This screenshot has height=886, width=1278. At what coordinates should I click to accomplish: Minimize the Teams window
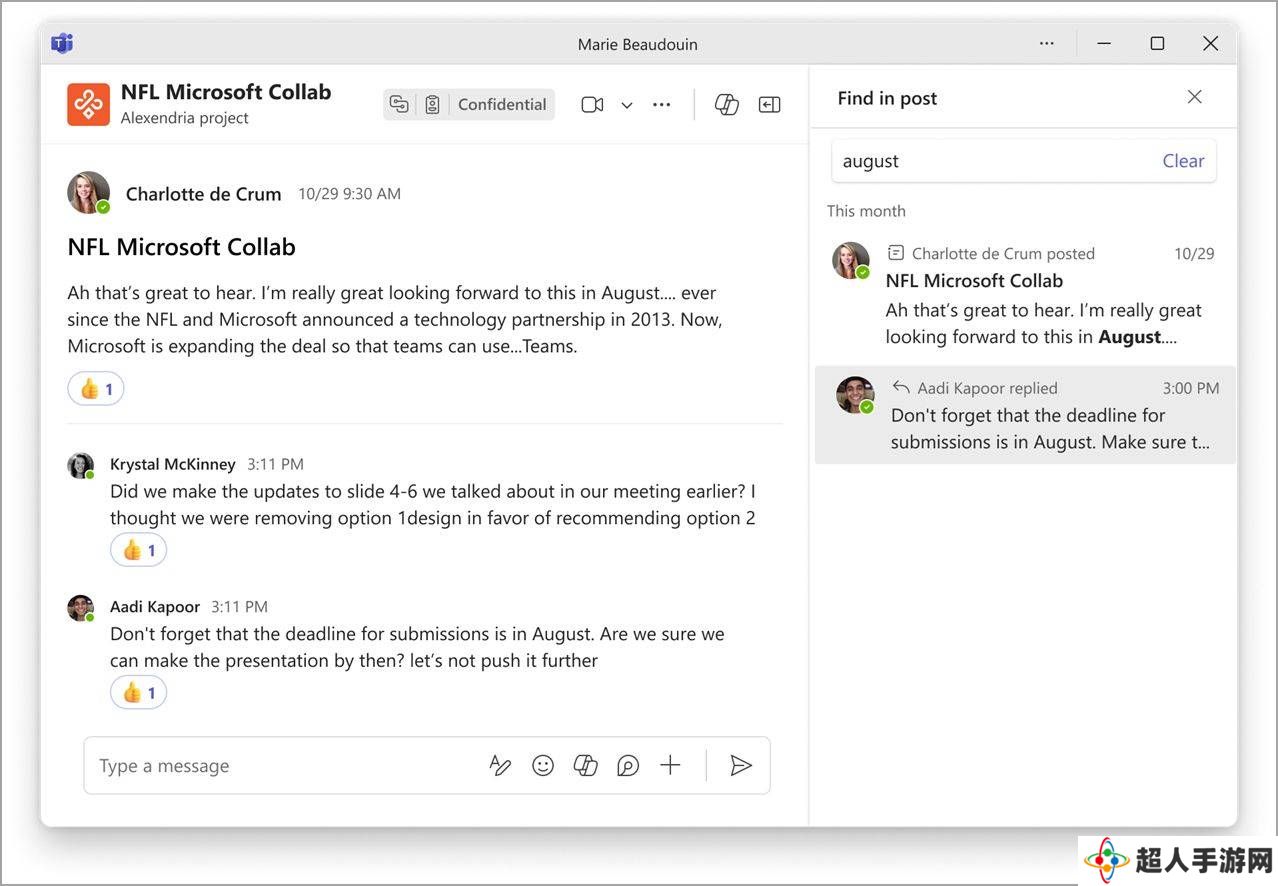(x=1105, y=43)
